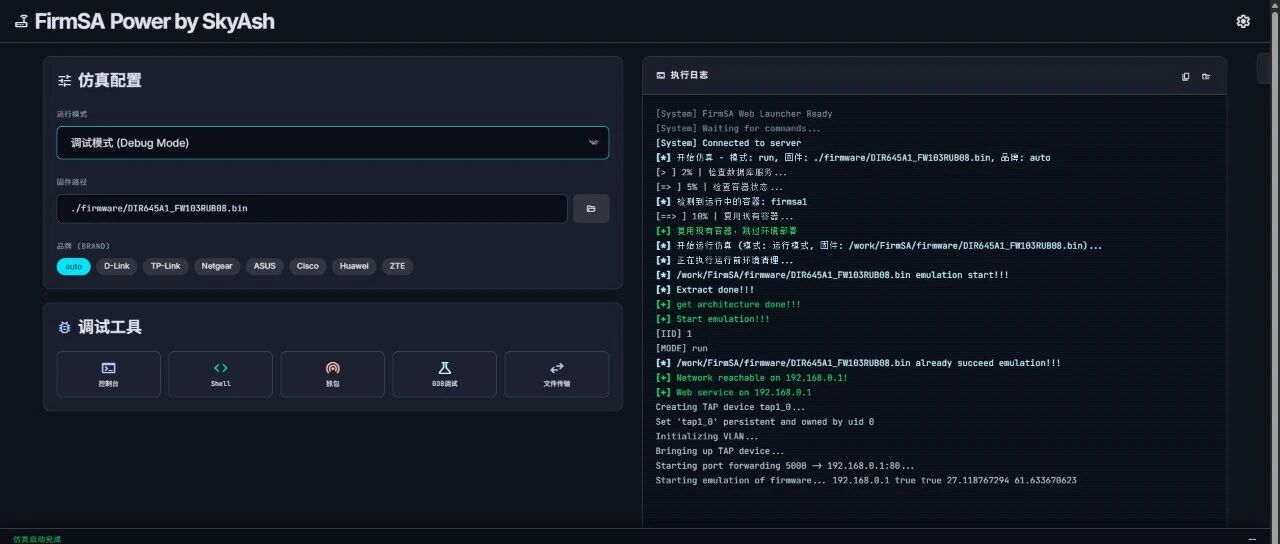Launch the Shell debug tool
The height and width of the screenshot is (544, 1280).
pyautogui.click(x=221, y=374)
